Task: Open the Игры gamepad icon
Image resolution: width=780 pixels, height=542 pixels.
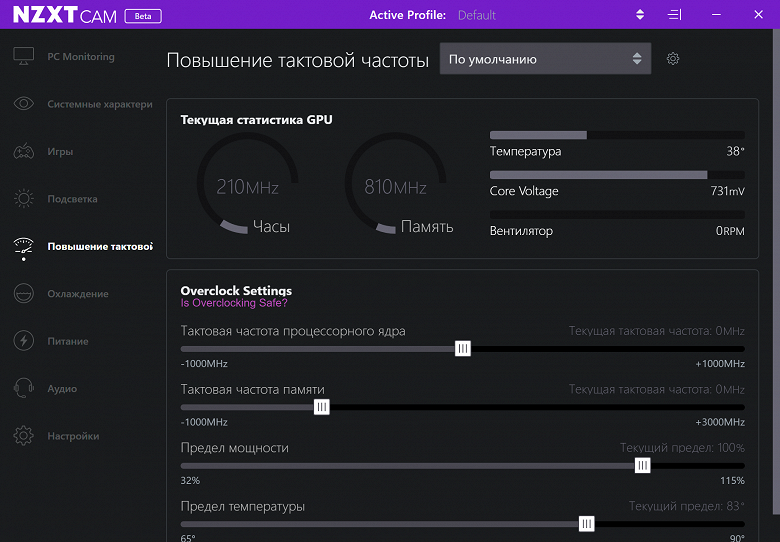Action: pyautogui.click(x=24, y=152)
